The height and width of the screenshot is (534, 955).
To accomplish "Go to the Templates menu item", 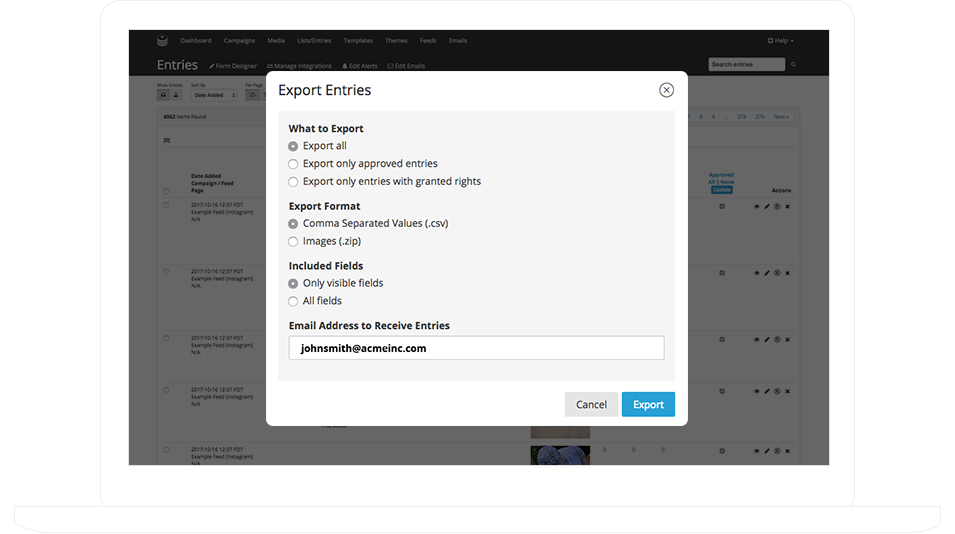I will tap(358, 41).
